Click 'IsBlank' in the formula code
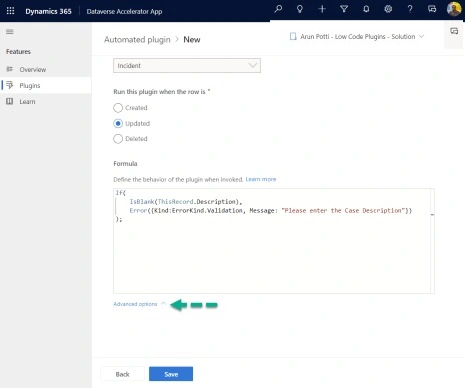 click(x=142, y=202)
